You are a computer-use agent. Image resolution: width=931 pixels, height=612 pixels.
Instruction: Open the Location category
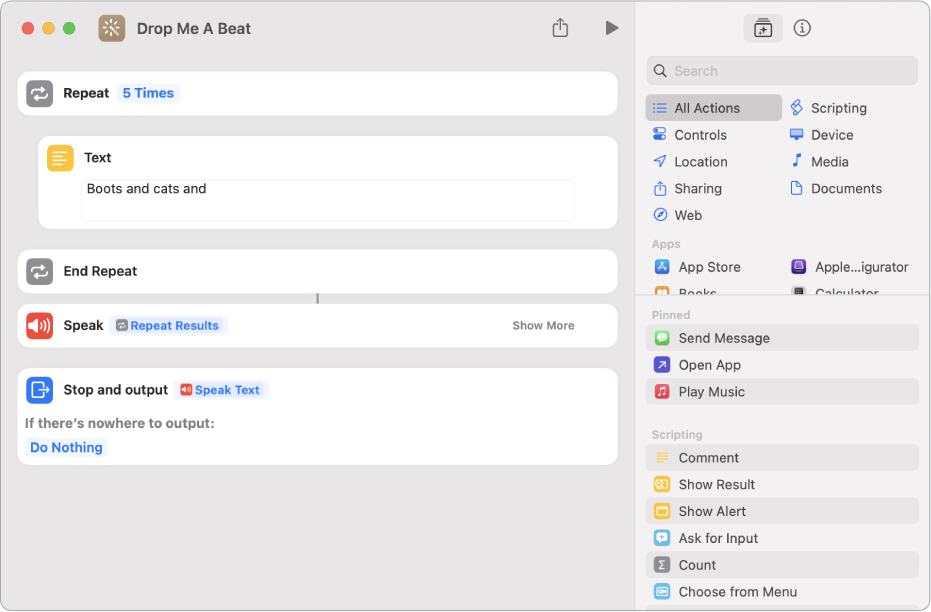coord(690,161)
